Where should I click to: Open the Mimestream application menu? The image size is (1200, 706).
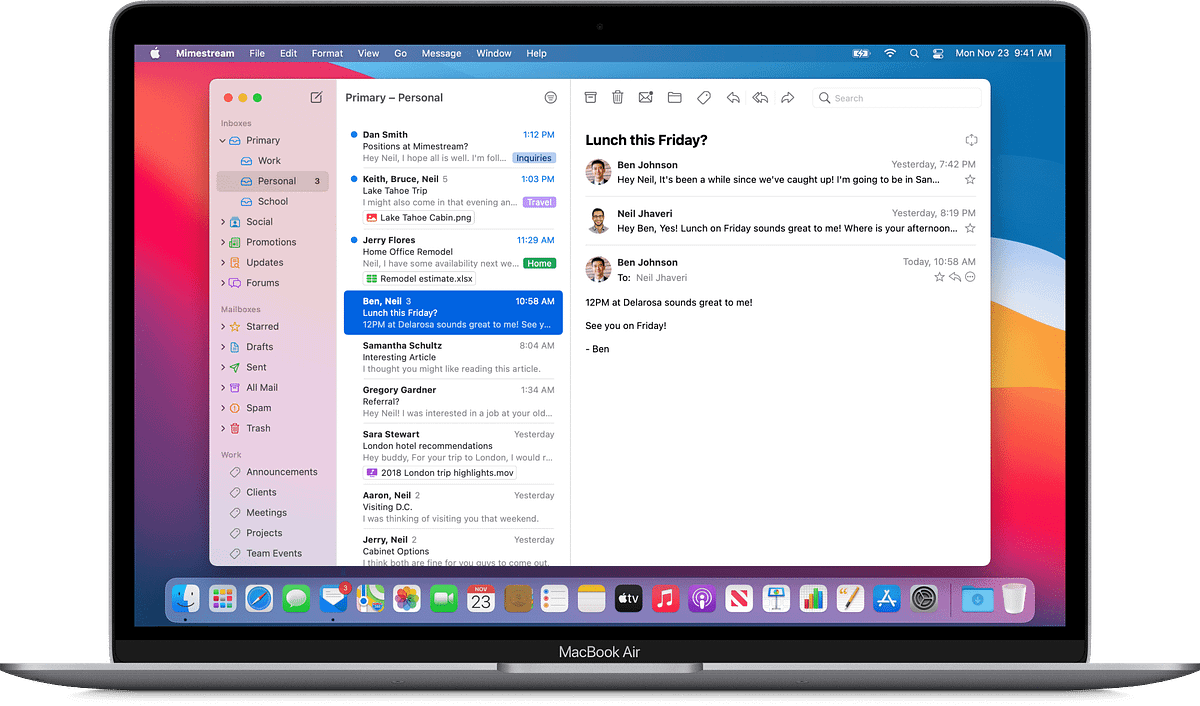coord(204,53)
